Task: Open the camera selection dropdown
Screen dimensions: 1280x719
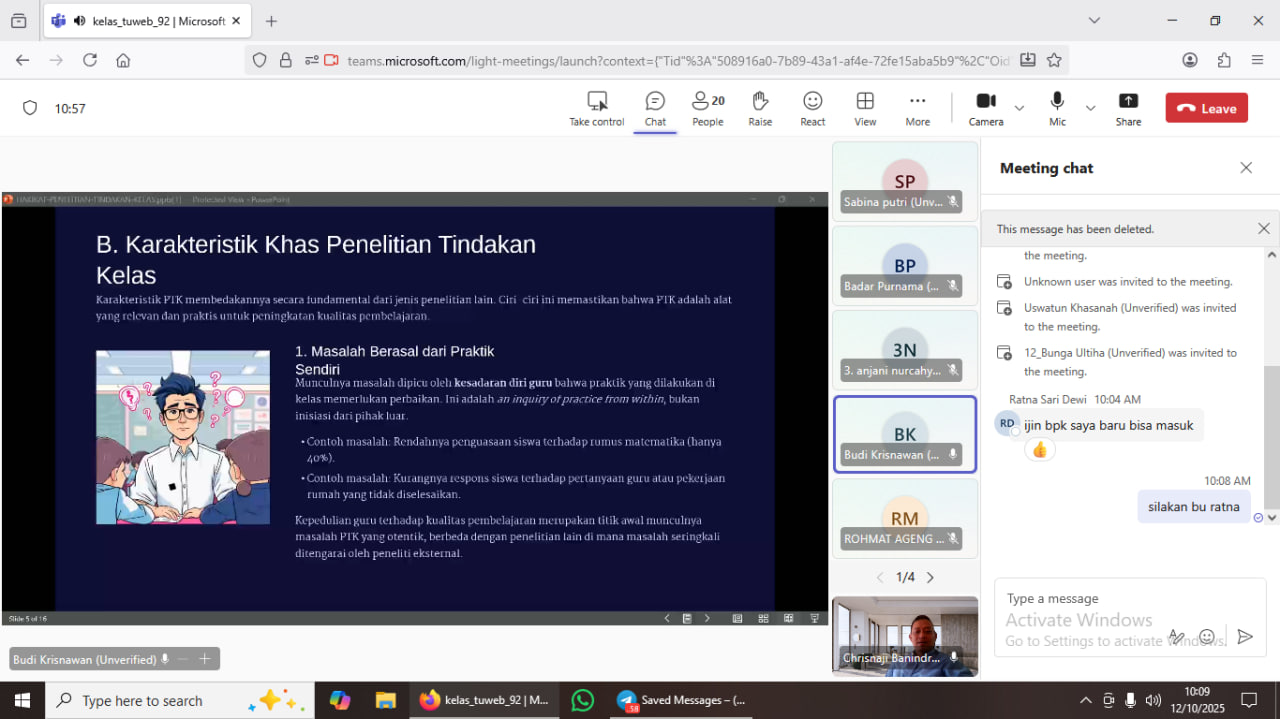Action: point(1019,107)
